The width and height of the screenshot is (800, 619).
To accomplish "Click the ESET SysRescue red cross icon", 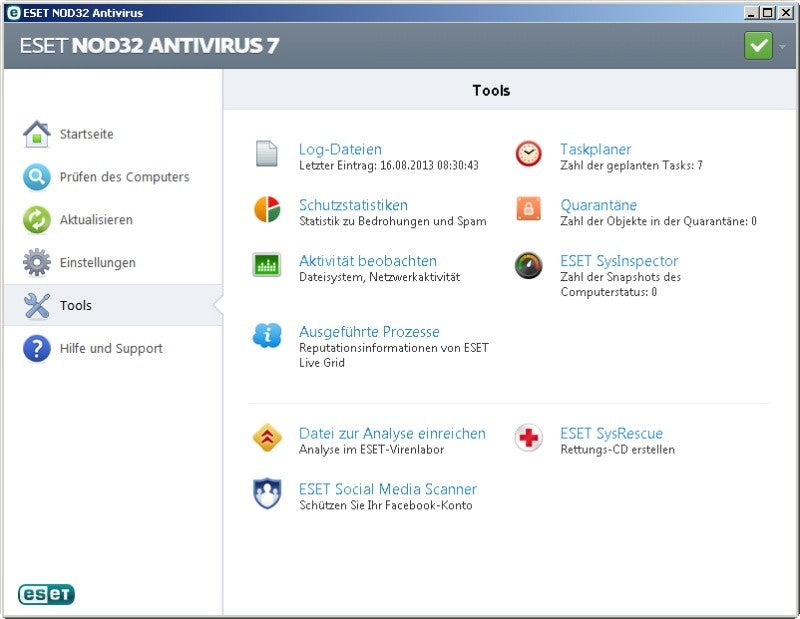I will pyautogui.click(x=528, y=438).
